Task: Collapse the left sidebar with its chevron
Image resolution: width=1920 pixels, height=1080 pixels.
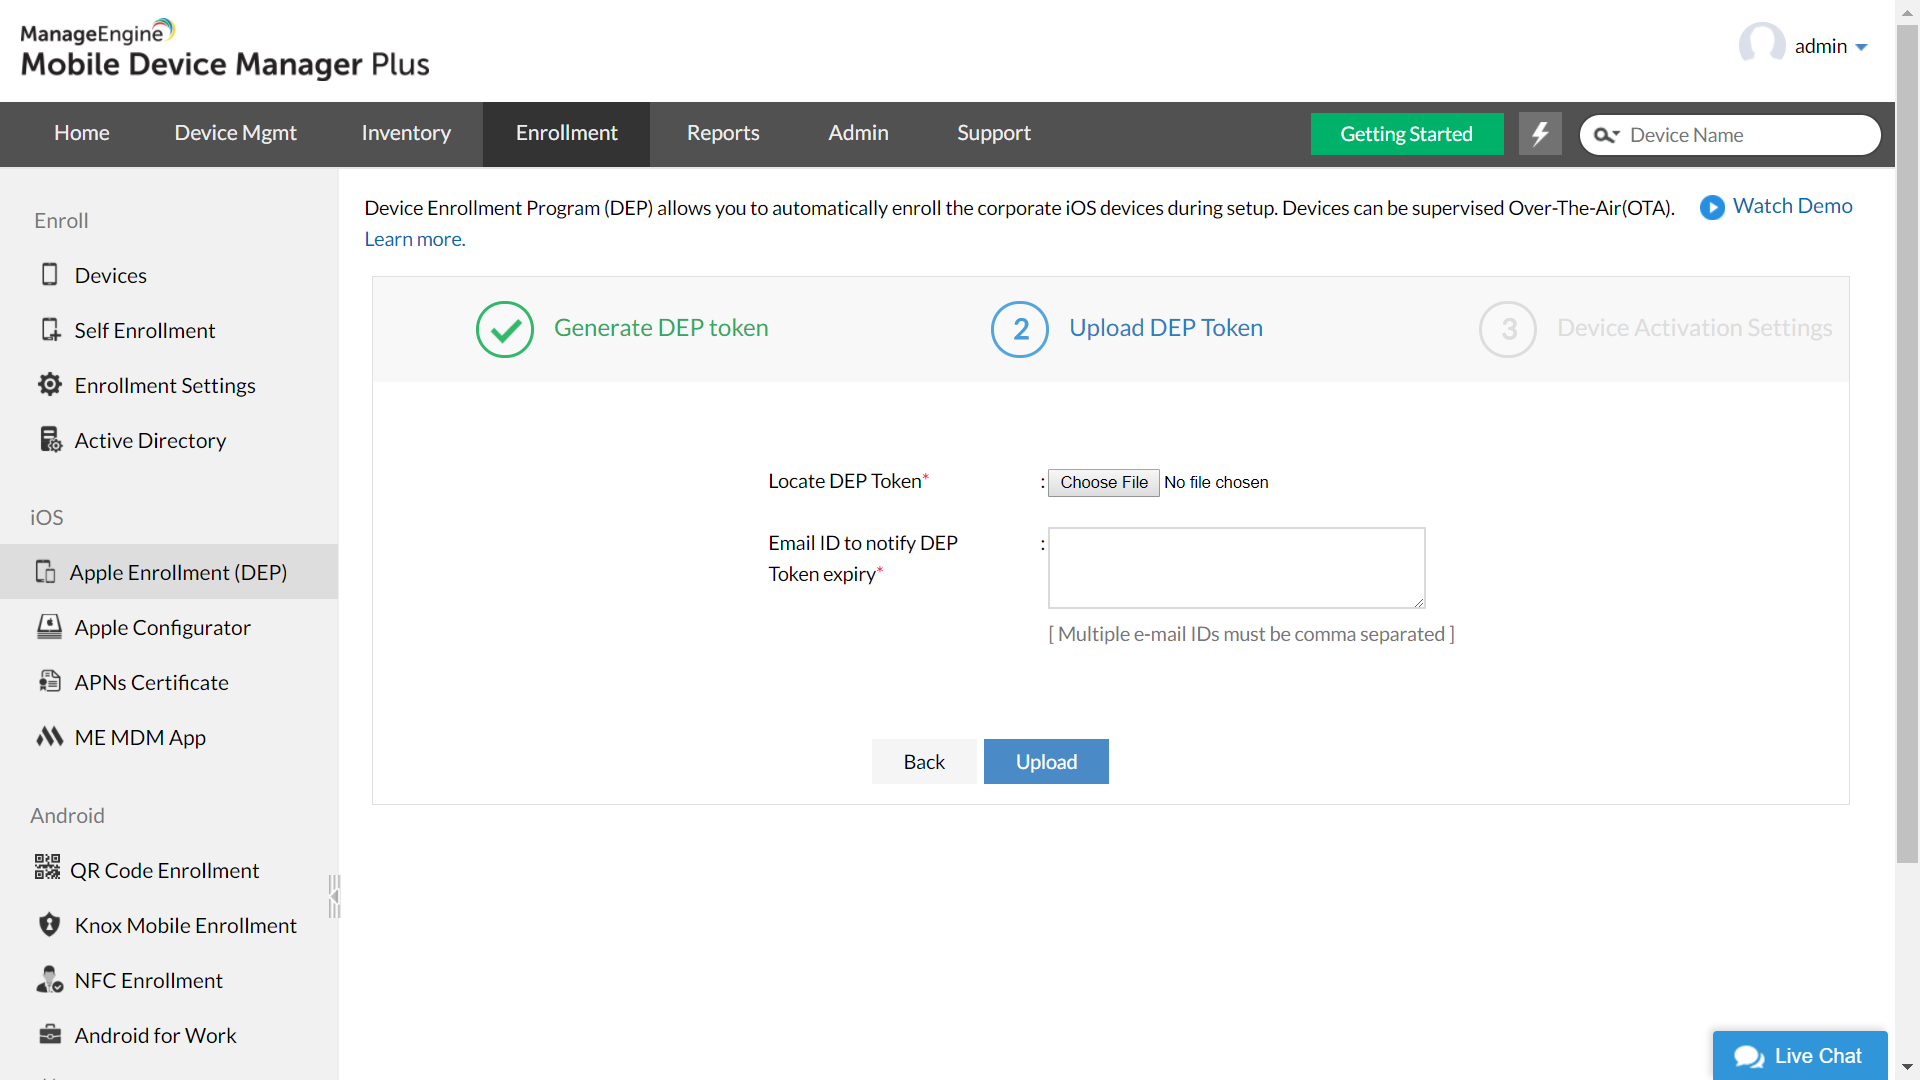Action: 333,896
